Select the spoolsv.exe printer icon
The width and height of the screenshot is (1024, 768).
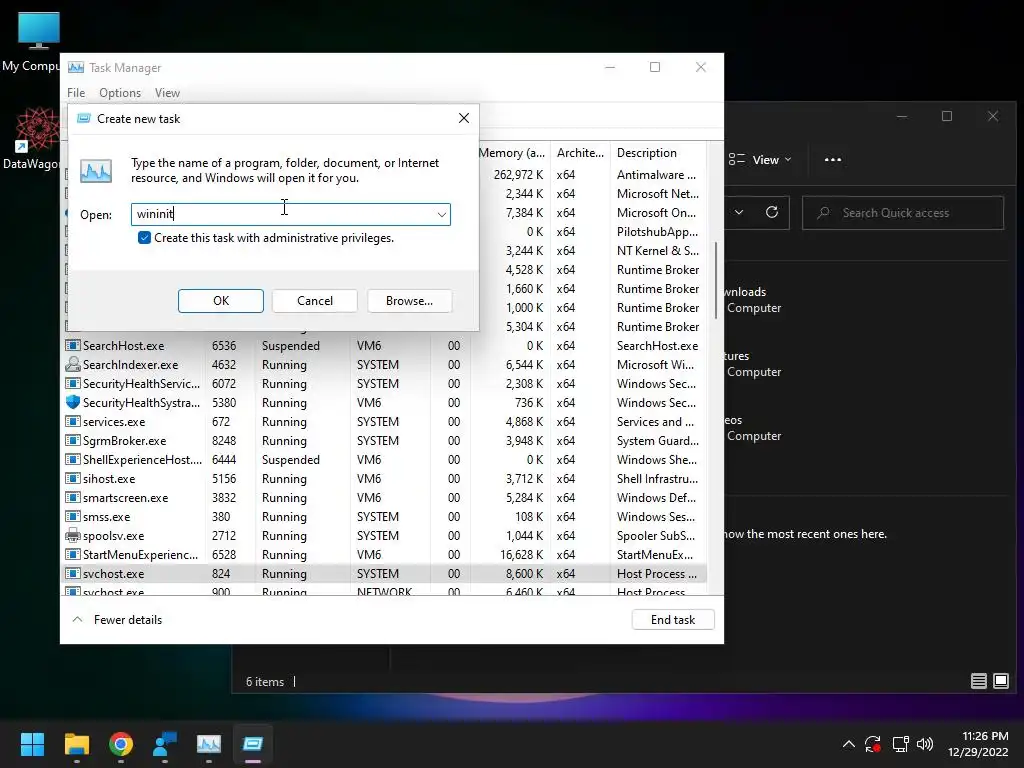72,536
